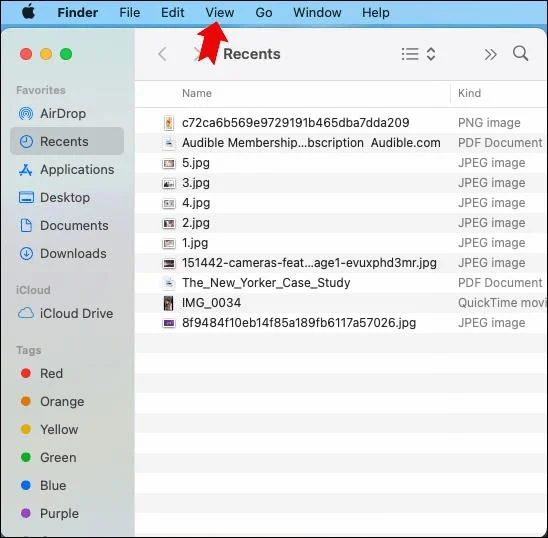Click The_New_Yorker_Case_Study file icon
Screen dimensions: 548x538
pyautogui.click(x=168, y=282)
